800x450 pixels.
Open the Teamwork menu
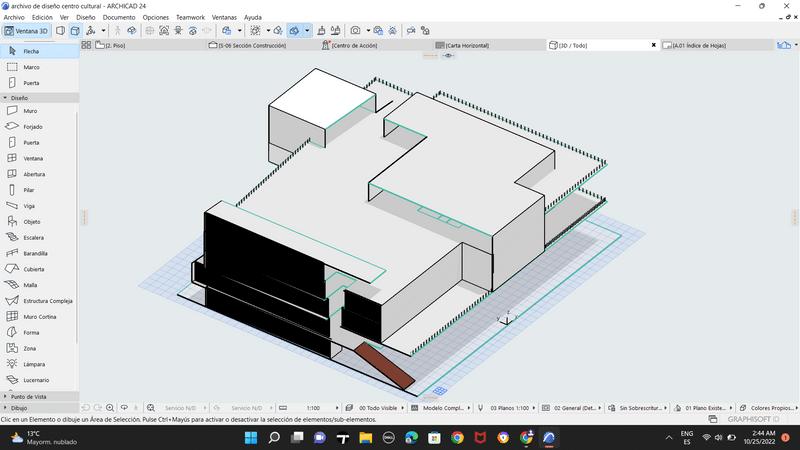(190, 17)
